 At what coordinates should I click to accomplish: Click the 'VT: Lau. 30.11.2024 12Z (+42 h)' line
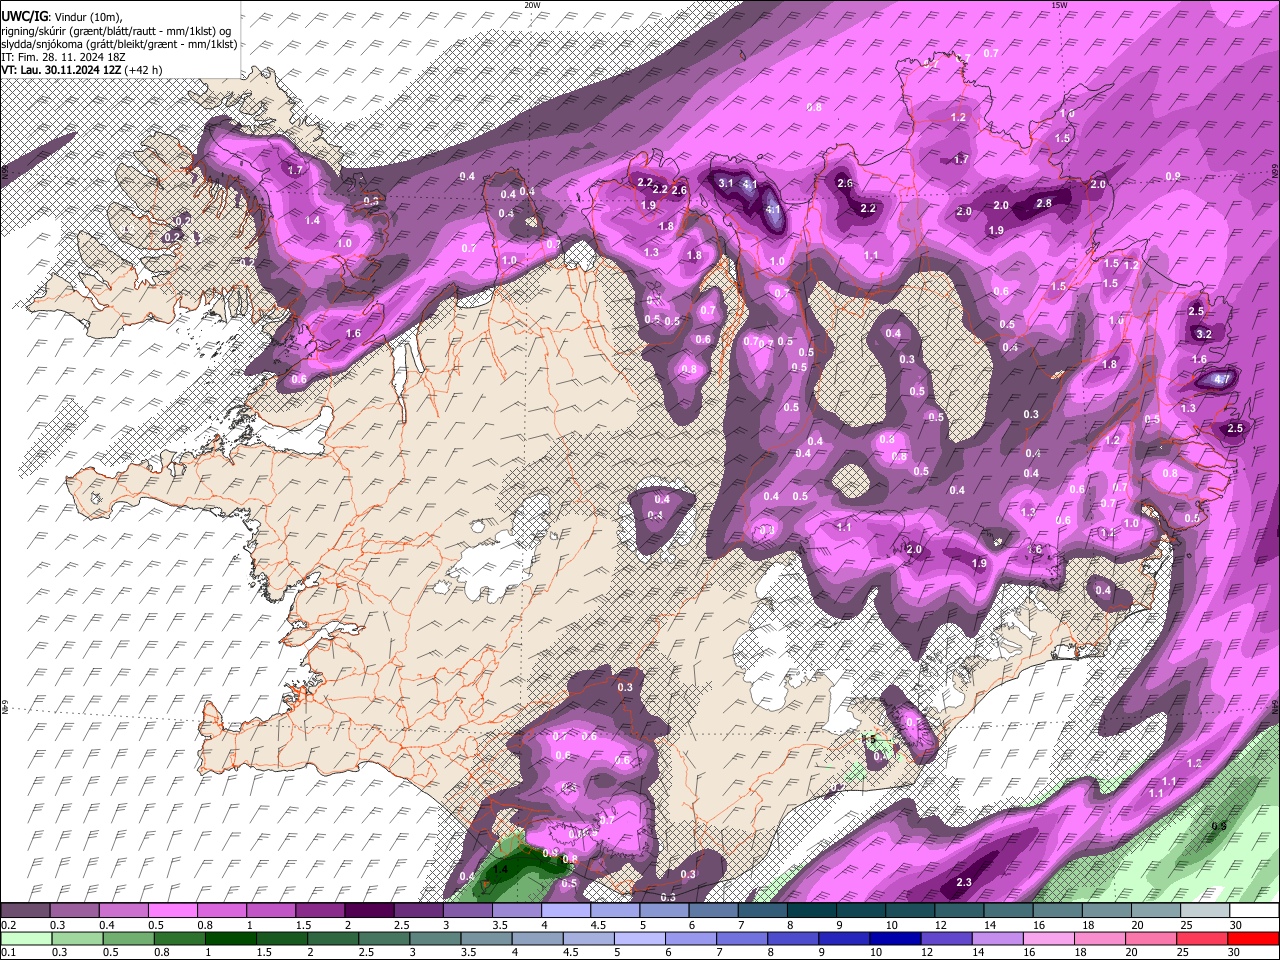[x=82, y=70]
